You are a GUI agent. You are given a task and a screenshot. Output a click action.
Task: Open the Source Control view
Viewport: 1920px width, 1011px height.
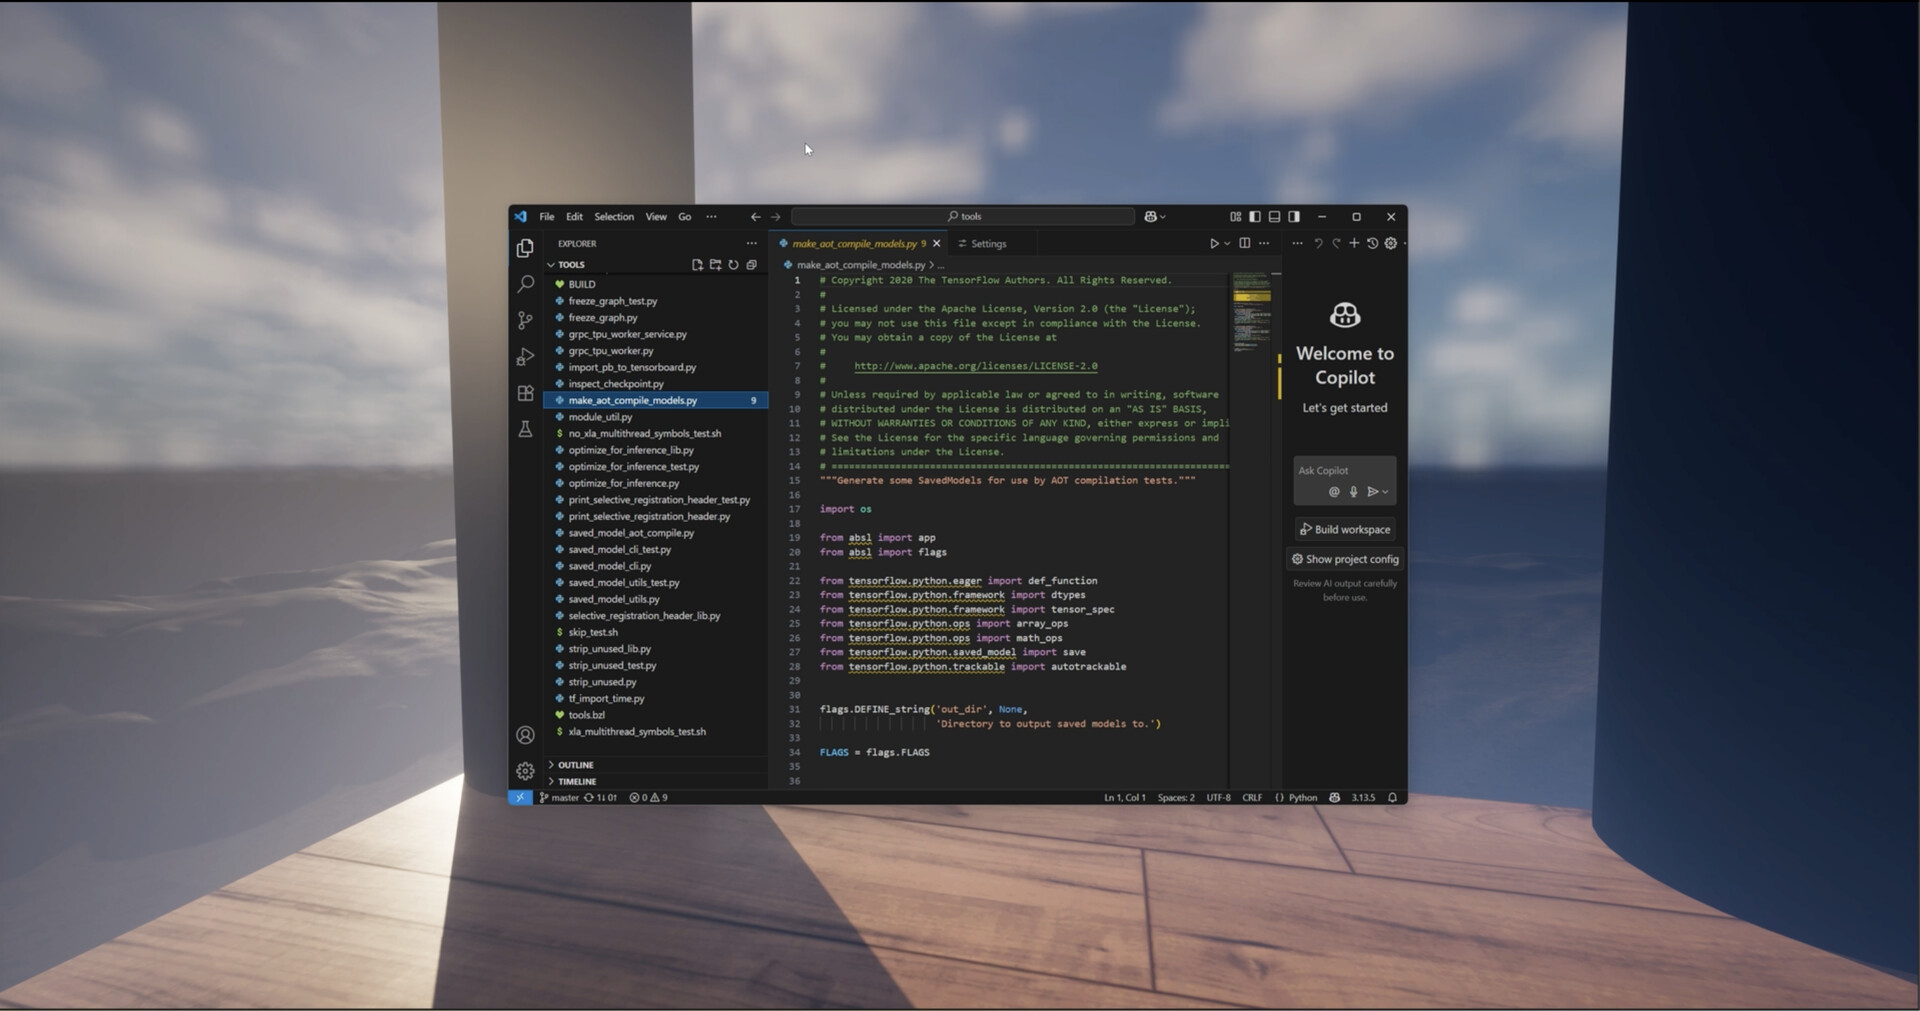525,320
